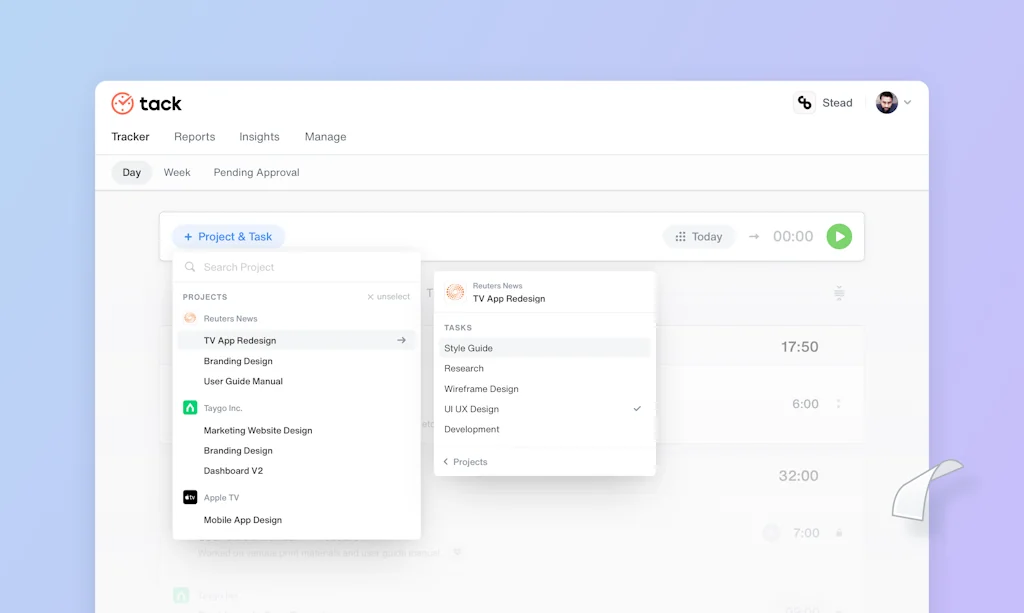The width and height of the screenshot is (1024, 613).
Task: Start the timer with green play button
Action: (839, 236)
